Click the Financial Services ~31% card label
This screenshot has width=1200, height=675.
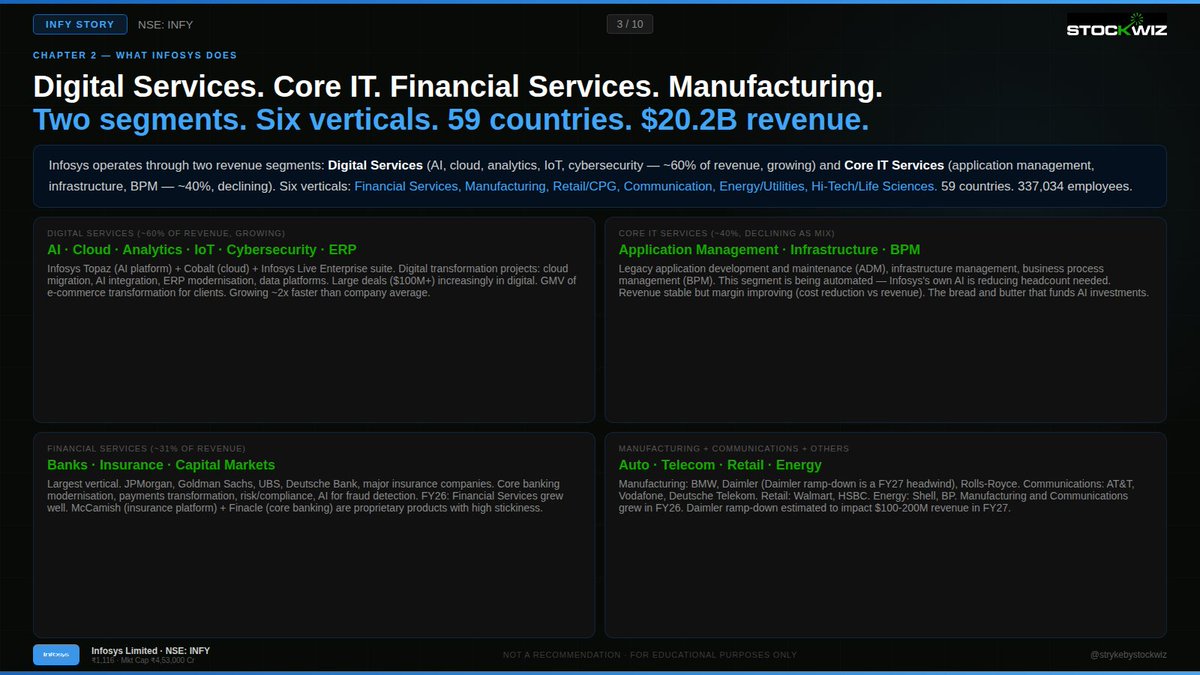tap(146, 449)
